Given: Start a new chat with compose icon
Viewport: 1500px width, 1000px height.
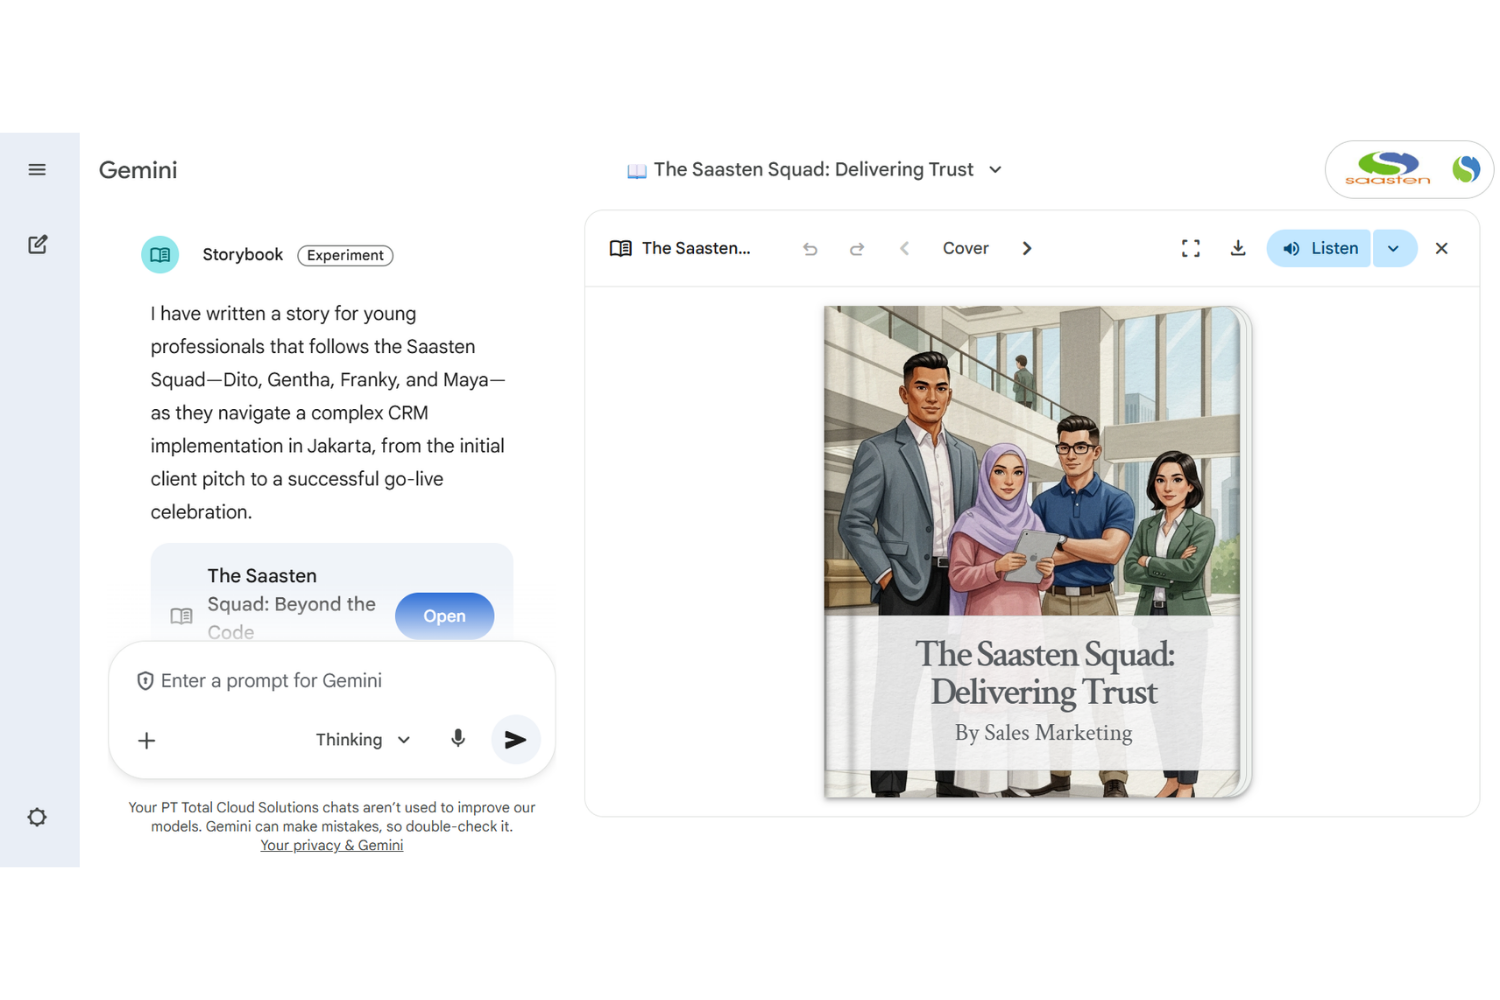Looking at the screenshot, I should (38, 245).
